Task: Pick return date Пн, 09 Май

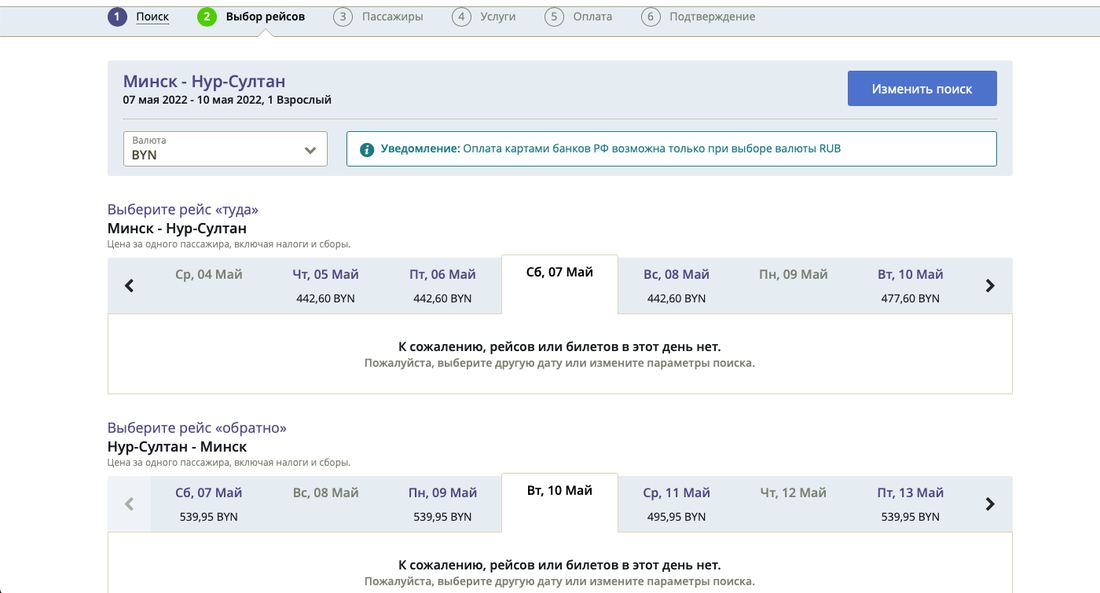Action: pyautogui.click(x=442, y=503)
